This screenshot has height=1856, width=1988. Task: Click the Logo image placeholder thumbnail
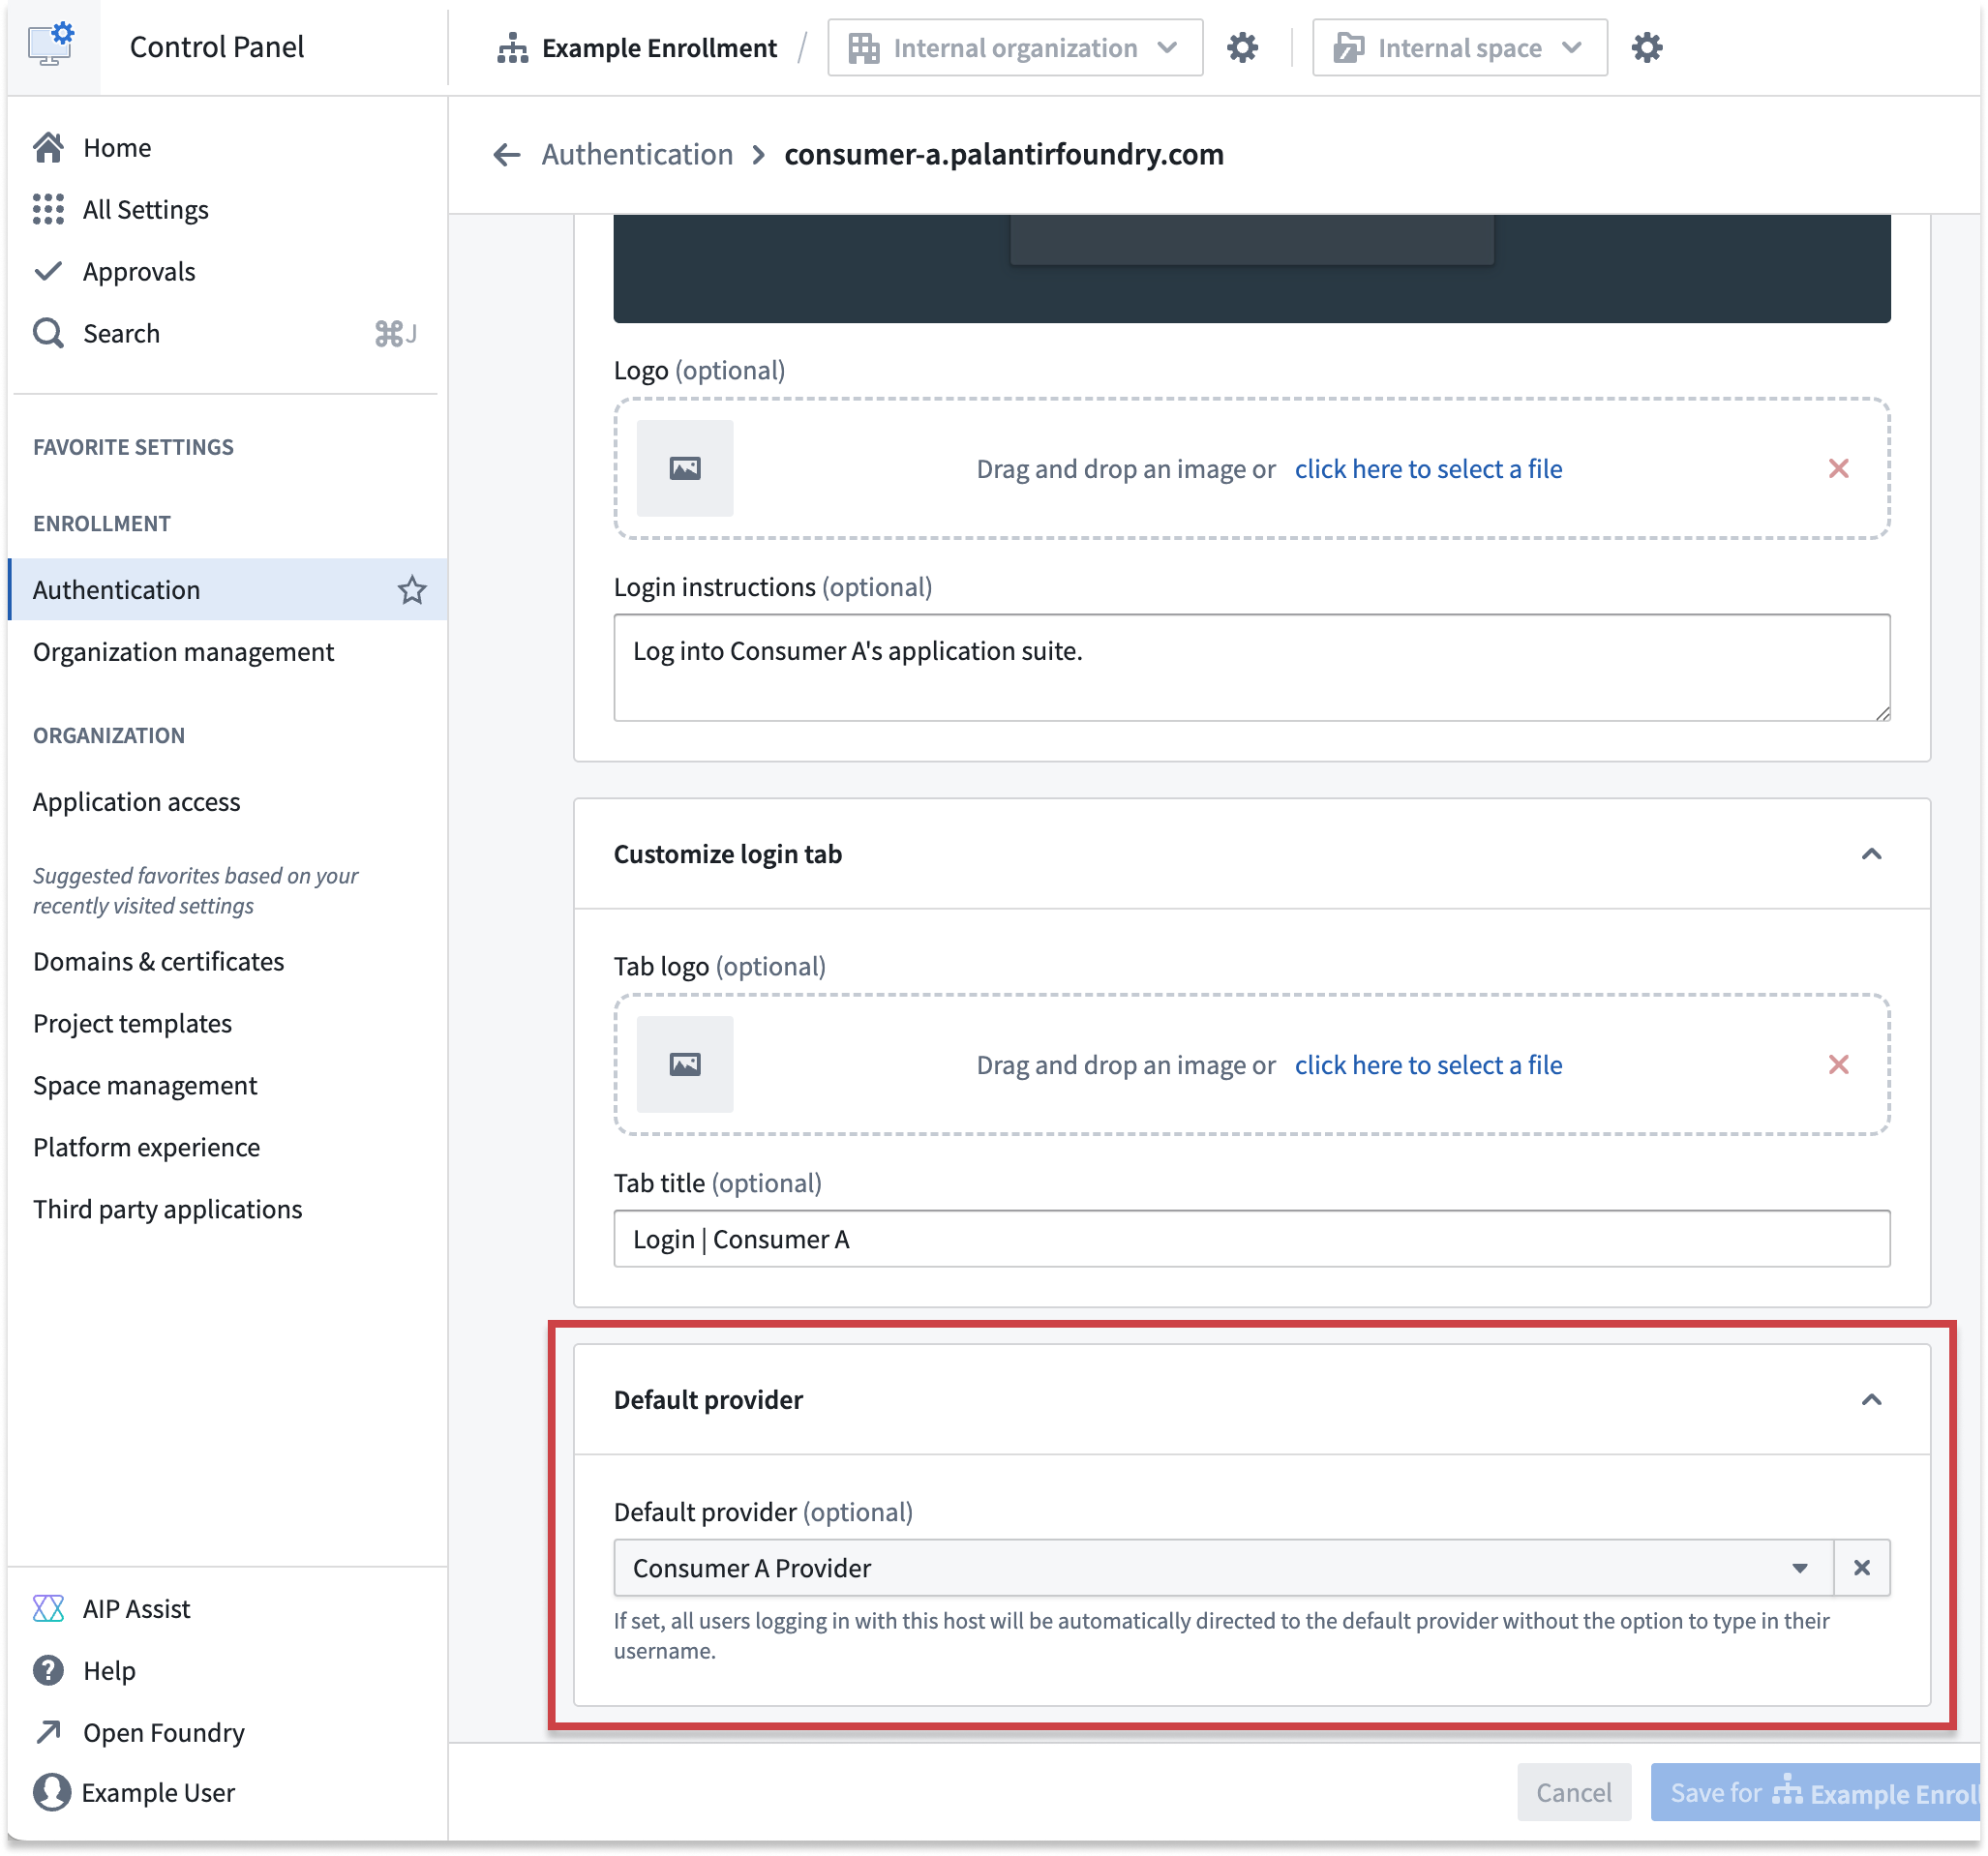685,468
